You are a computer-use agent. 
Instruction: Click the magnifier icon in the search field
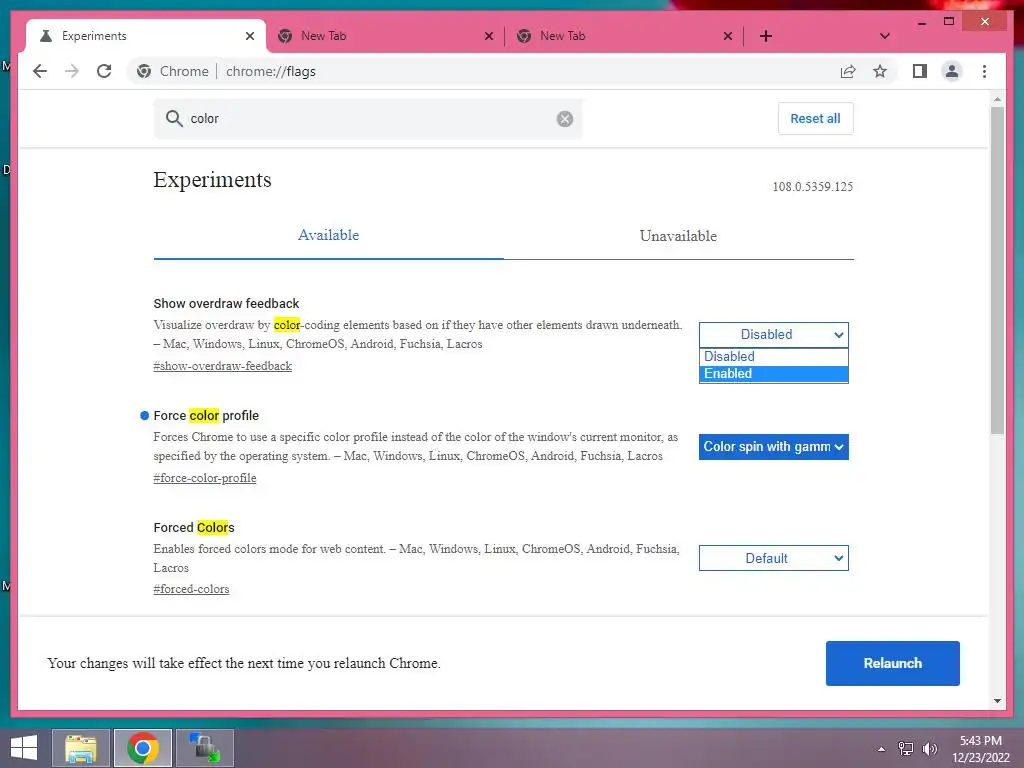click(174, 118)
